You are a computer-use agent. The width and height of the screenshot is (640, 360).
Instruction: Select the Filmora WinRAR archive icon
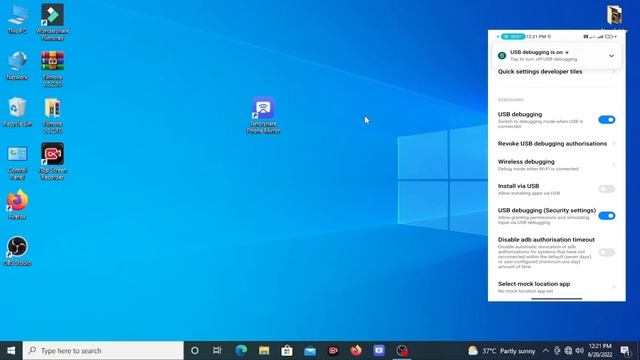[x=52, y=69]
